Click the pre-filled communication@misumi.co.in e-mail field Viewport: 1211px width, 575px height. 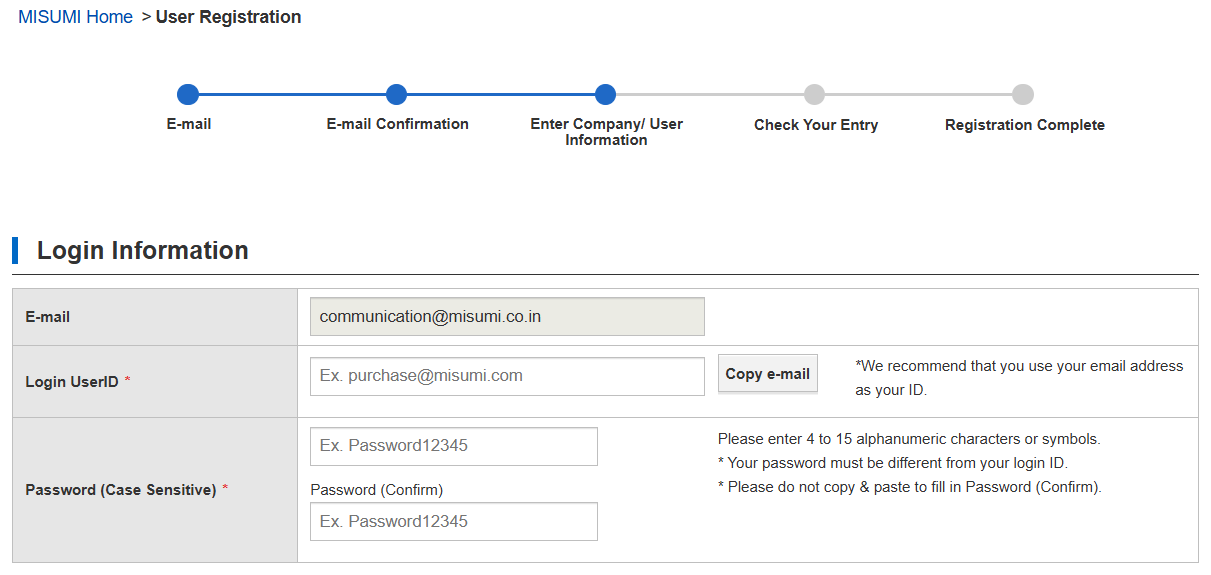click(x=507, y=317)
